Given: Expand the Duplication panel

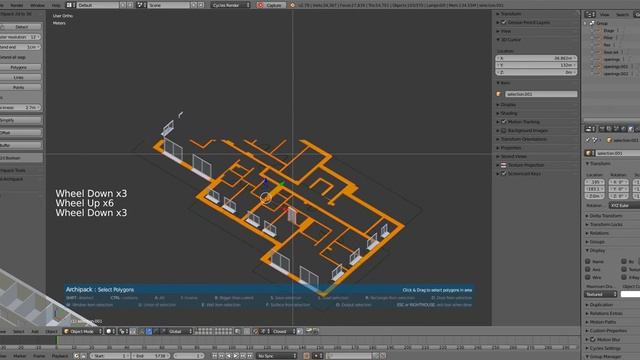Looking at the screenshot, I should (601, 304).
